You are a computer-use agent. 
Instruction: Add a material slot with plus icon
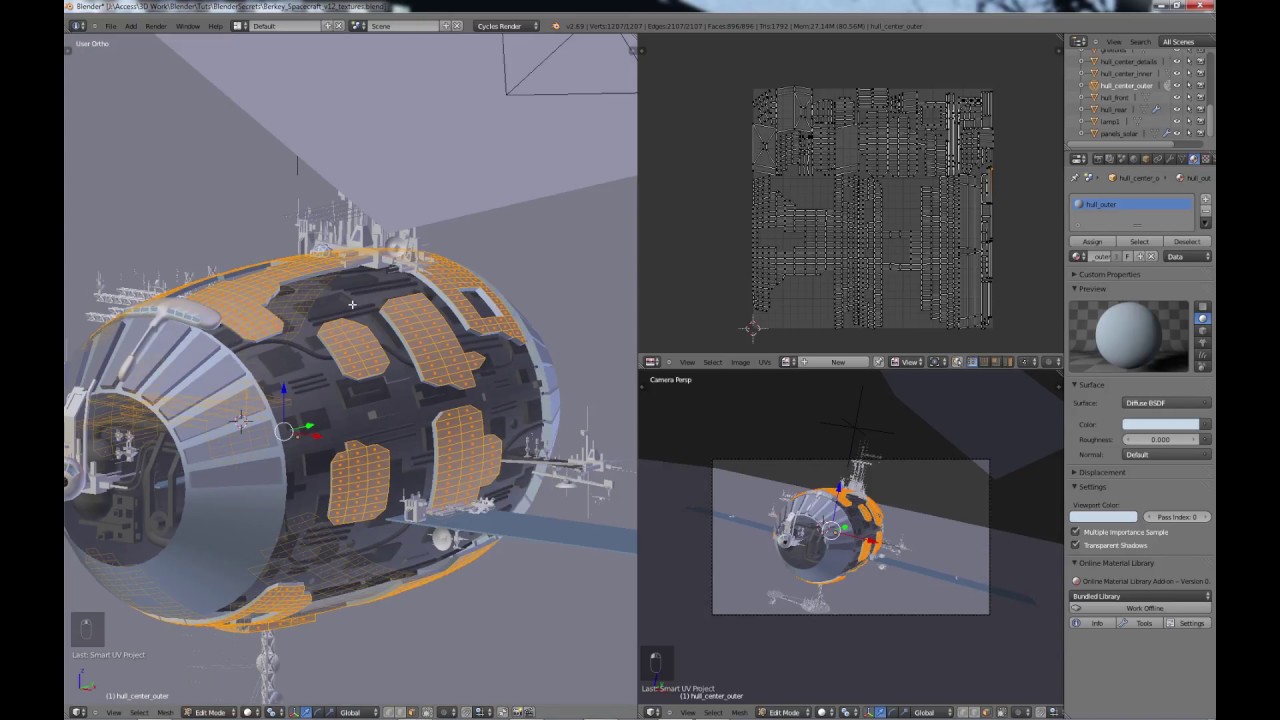1206,199
